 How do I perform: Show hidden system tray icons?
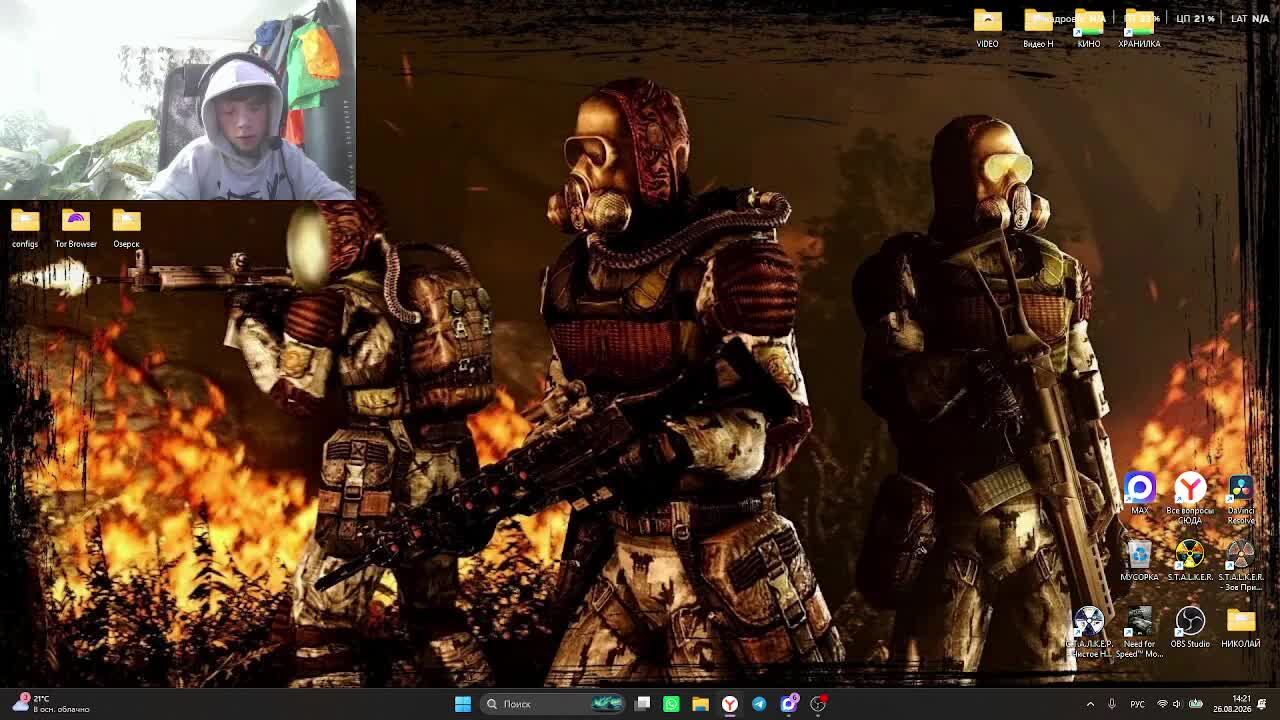[x=1090, y=704]
